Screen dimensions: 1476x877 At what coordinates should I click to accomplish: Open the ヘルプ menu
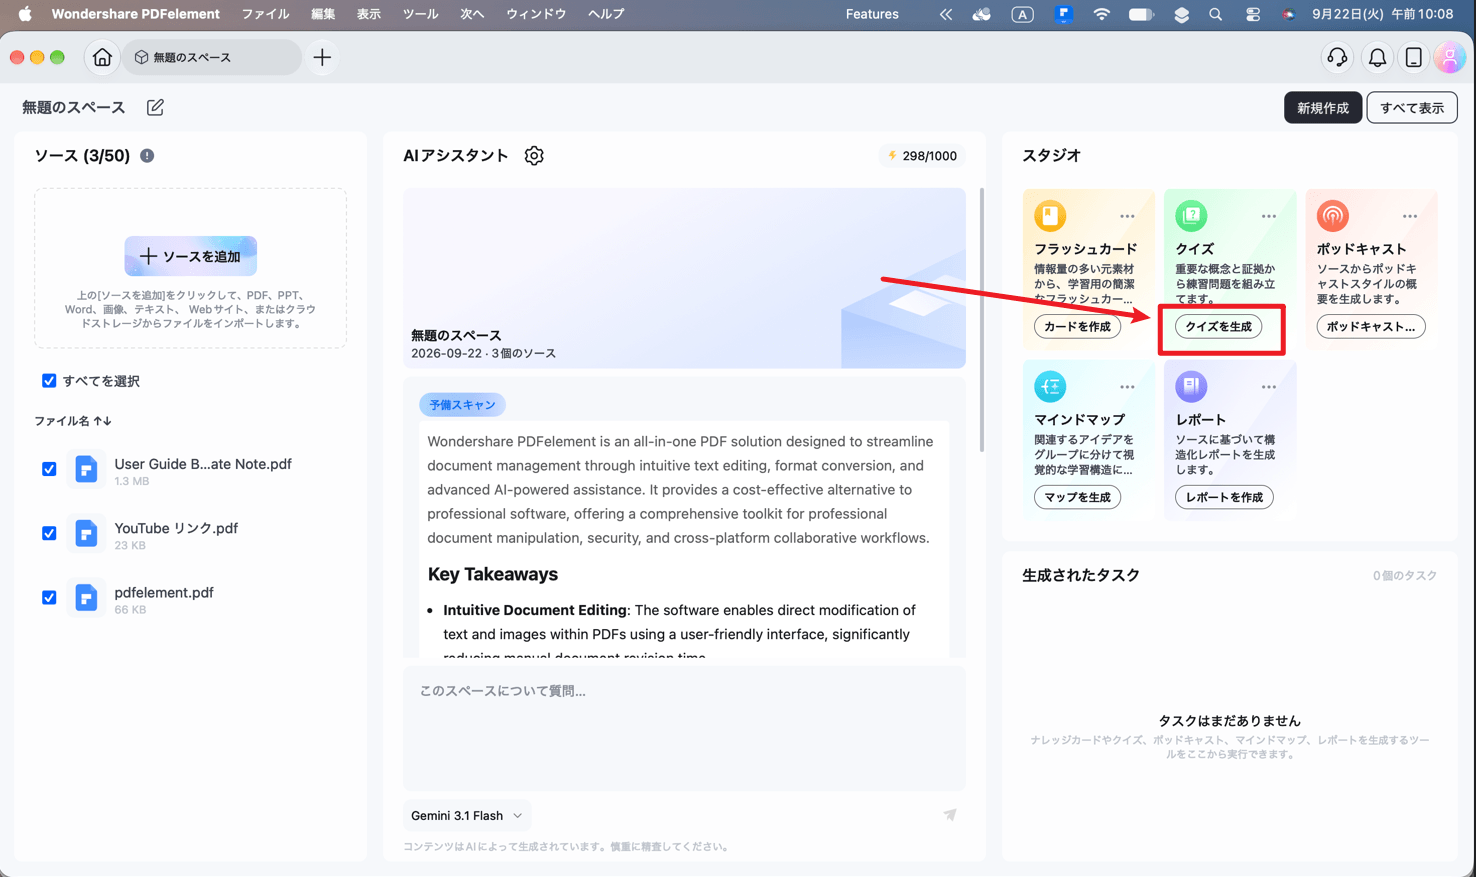606,14
